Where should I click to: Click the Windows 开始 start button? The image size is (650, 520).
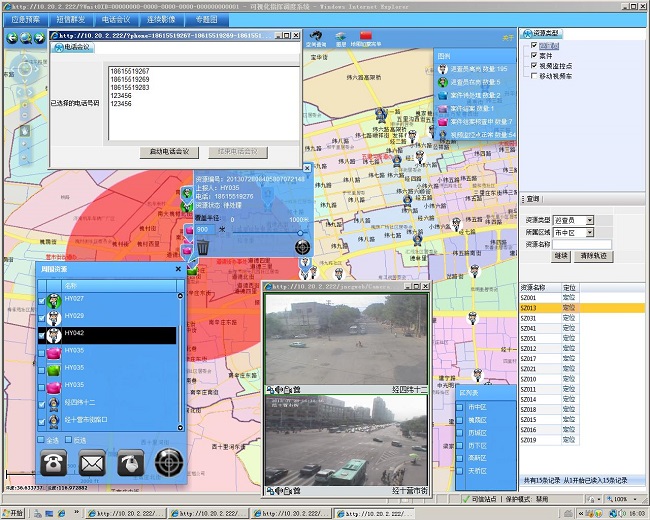13,513
